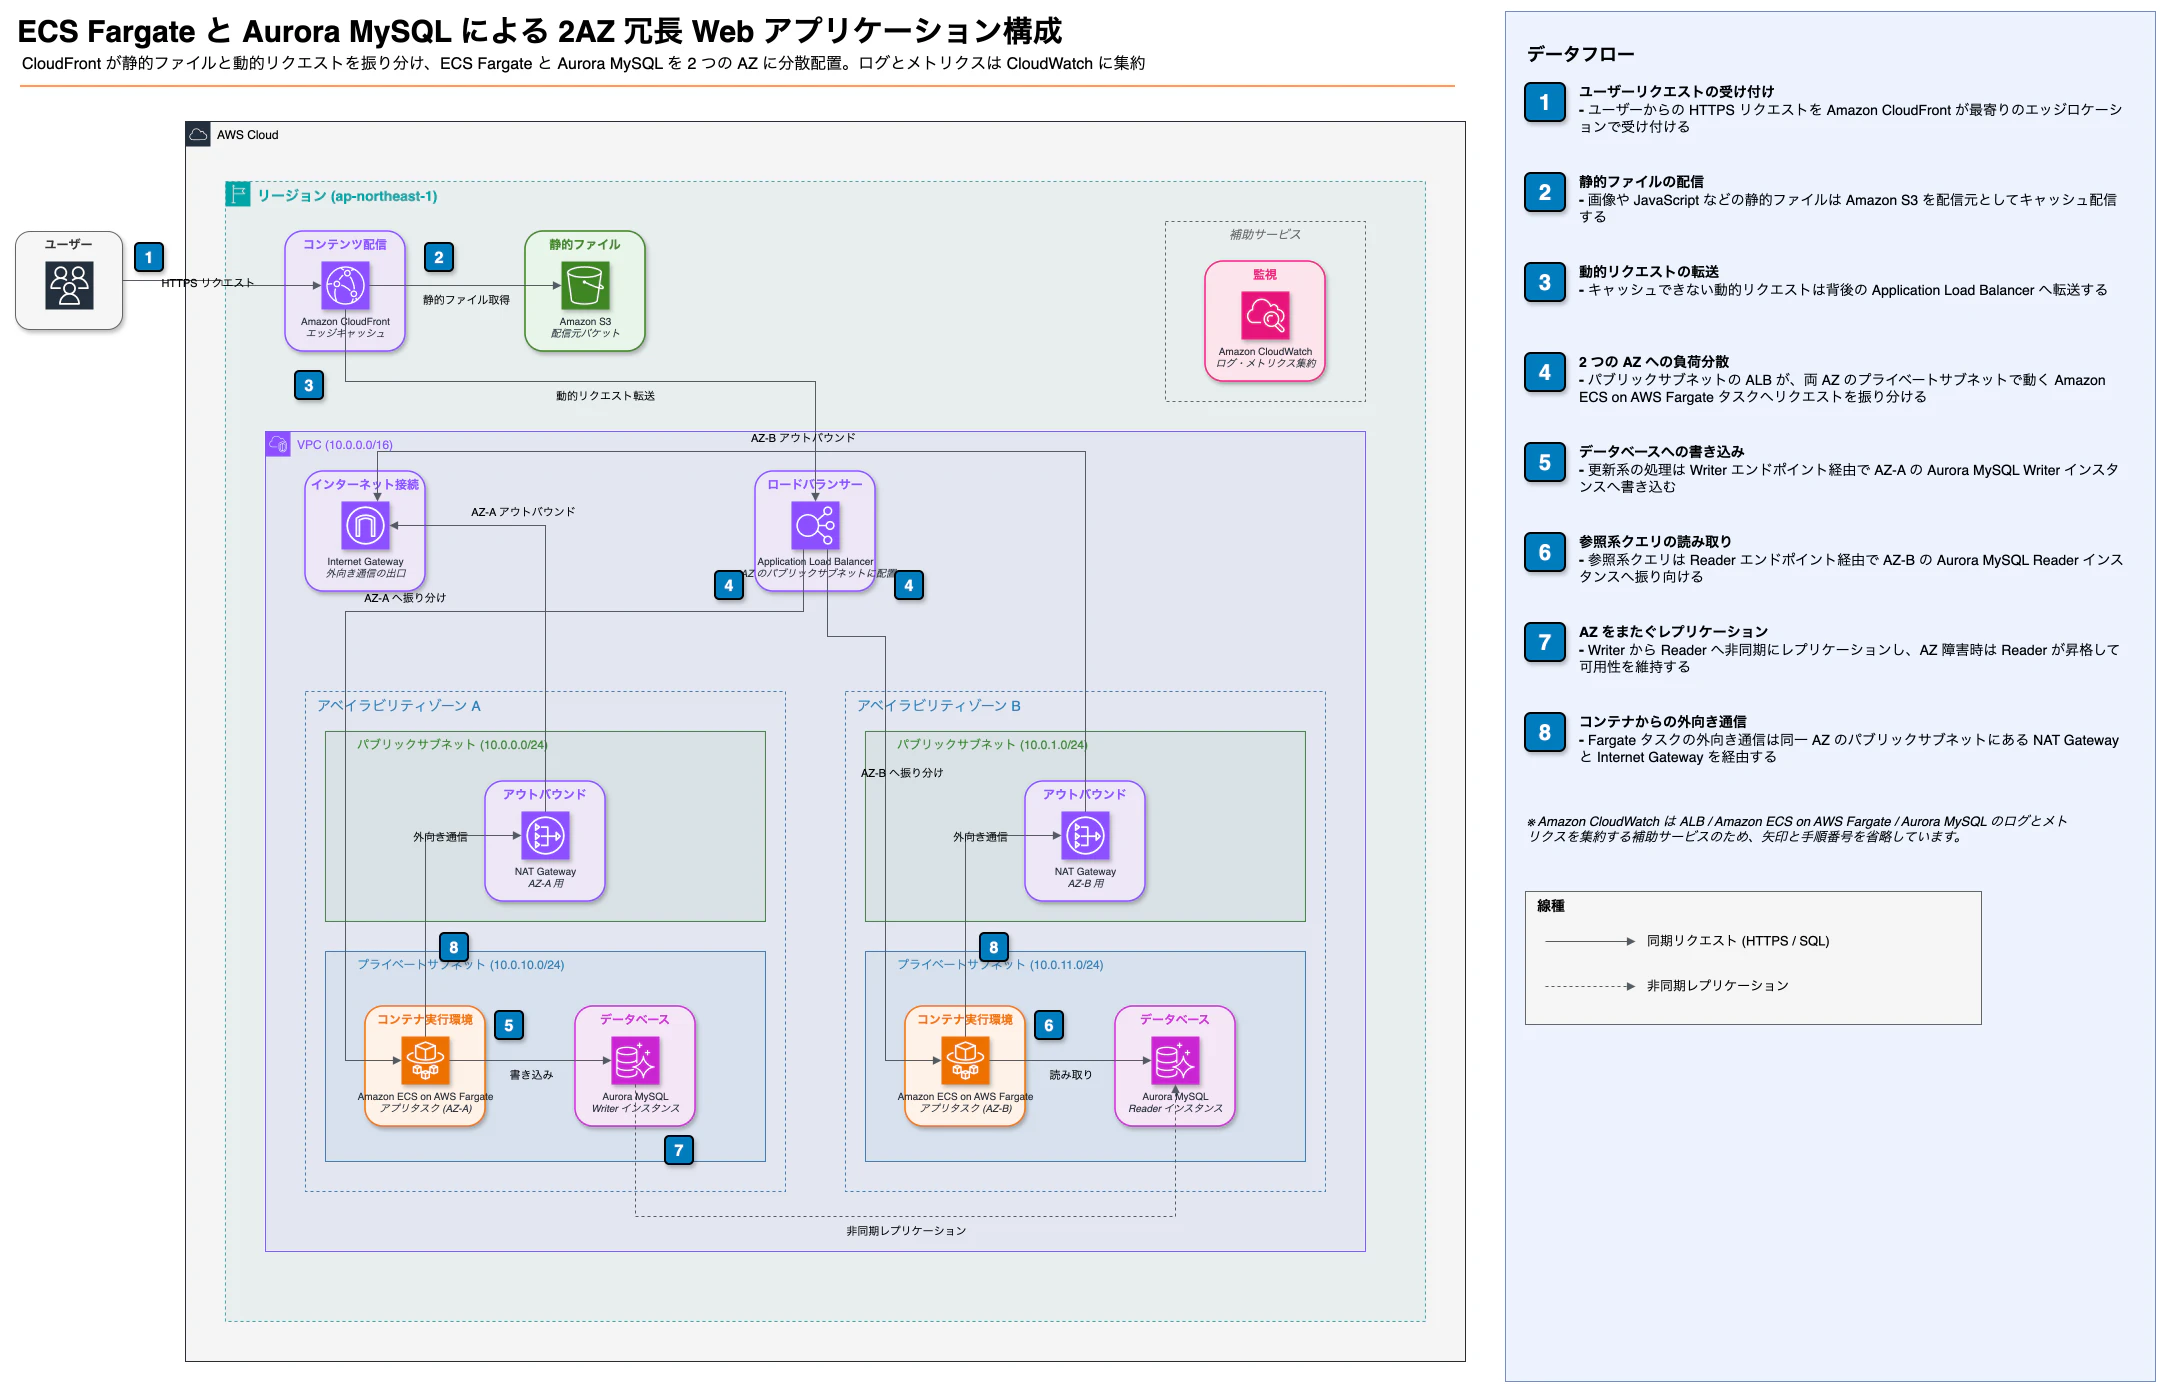Screen dimensions: 2168x1394
Task: Select the 'VPC (10.0.0.0/16)' label
Action: click(x=345, y=445)
